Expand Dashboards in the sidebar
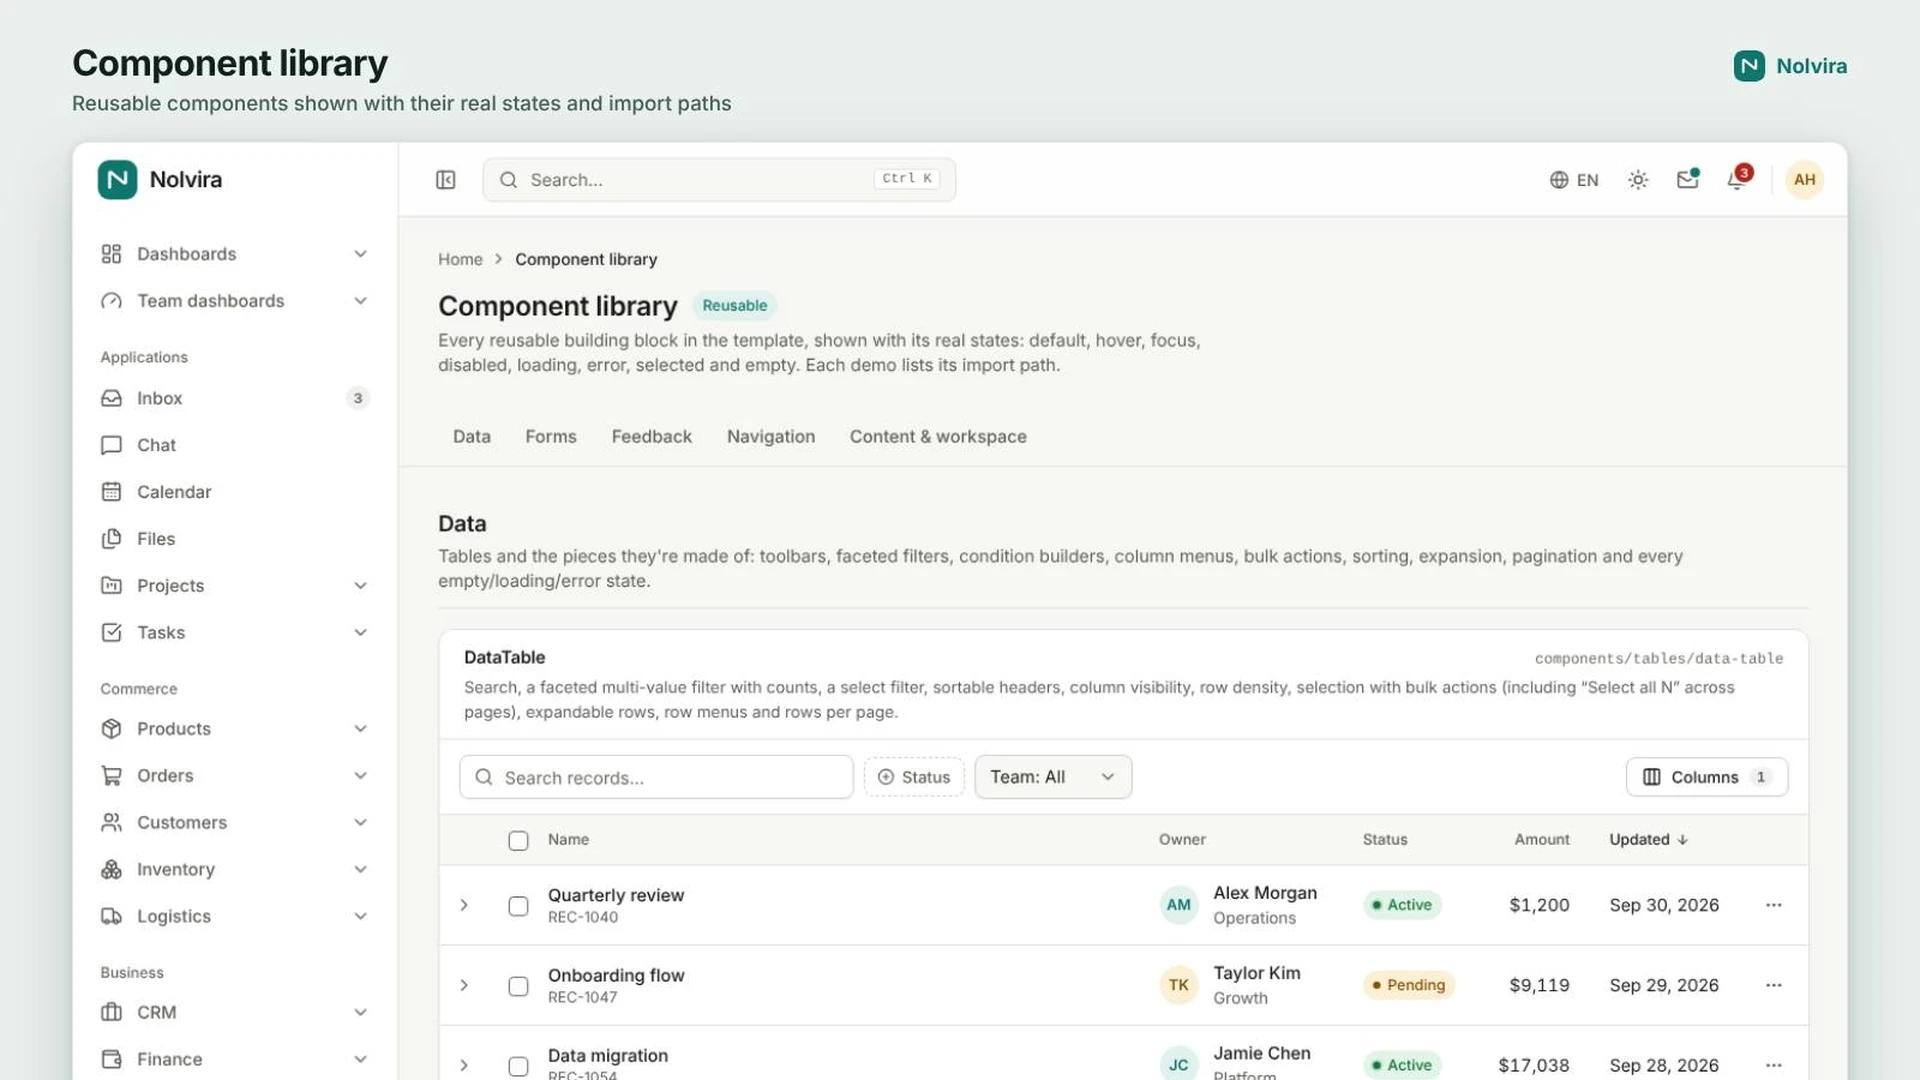This screenshot has width=1920, height=1080. click(x=235, y=254)
